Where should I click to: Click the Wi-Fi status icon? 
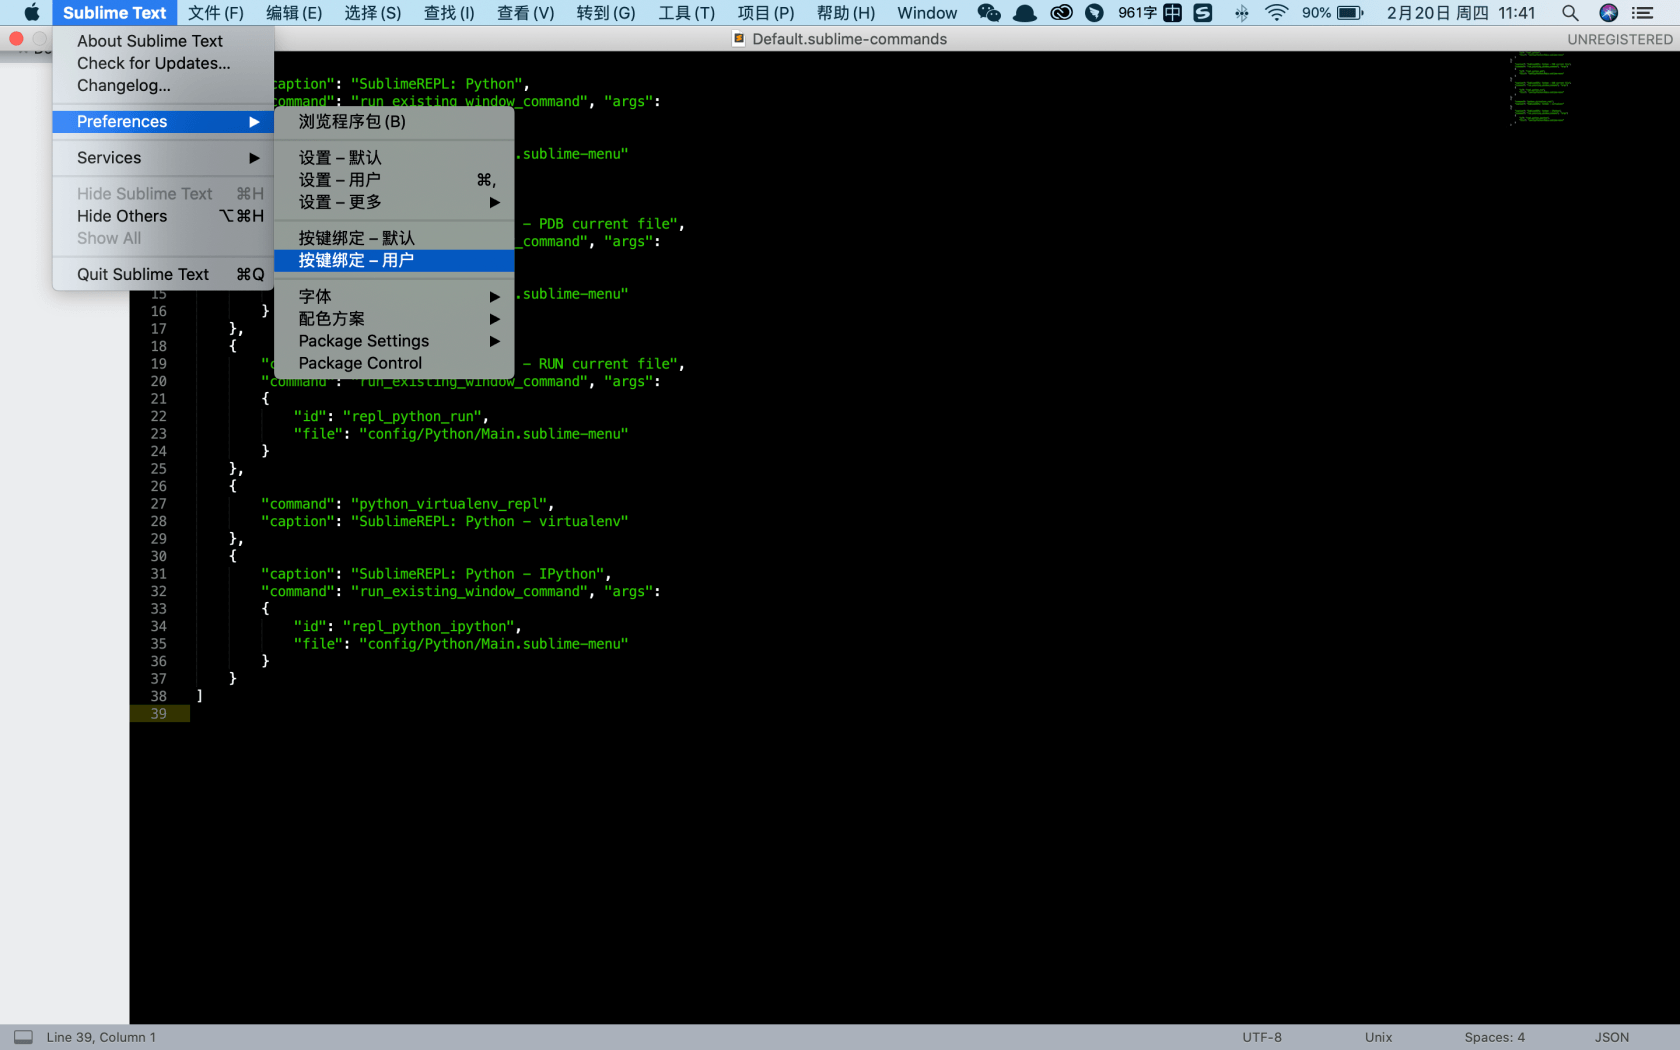pyautogui.click(x=1276, y=13)
